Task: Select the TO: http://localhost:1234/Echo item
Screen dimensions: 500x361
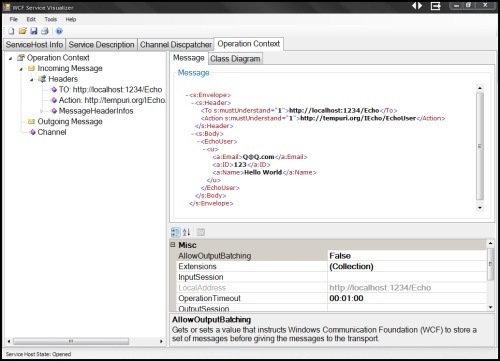Action: [x=110, y=90]
